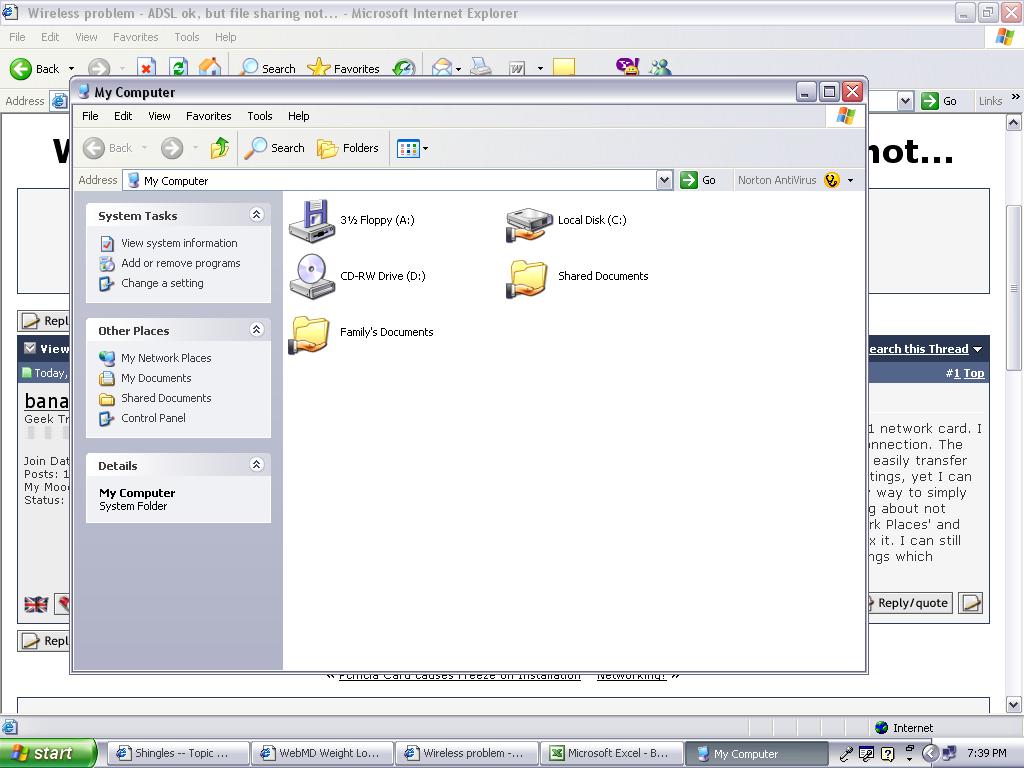Image resolution: width=1024 pixels, height=768 pixels.
Task: Open the 3½ Floppy (A:) drive icon
Action: click(x=311, y=220)
